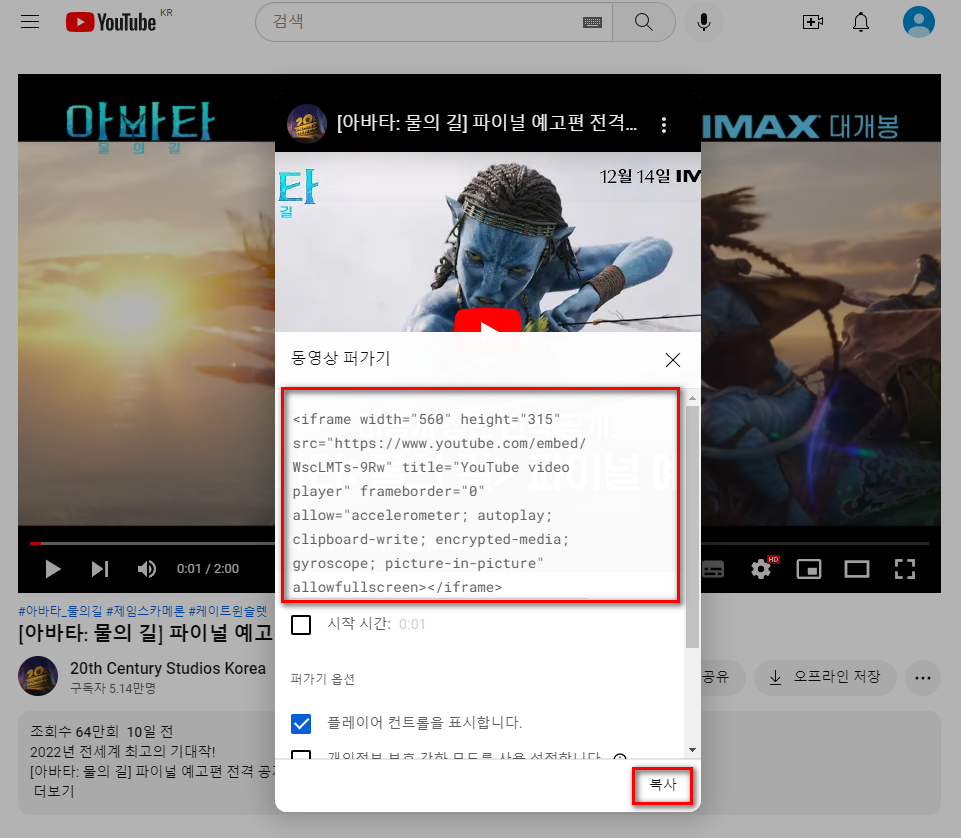
Task: Click the embed dialog scrollbar thumb
Action: 692,526
